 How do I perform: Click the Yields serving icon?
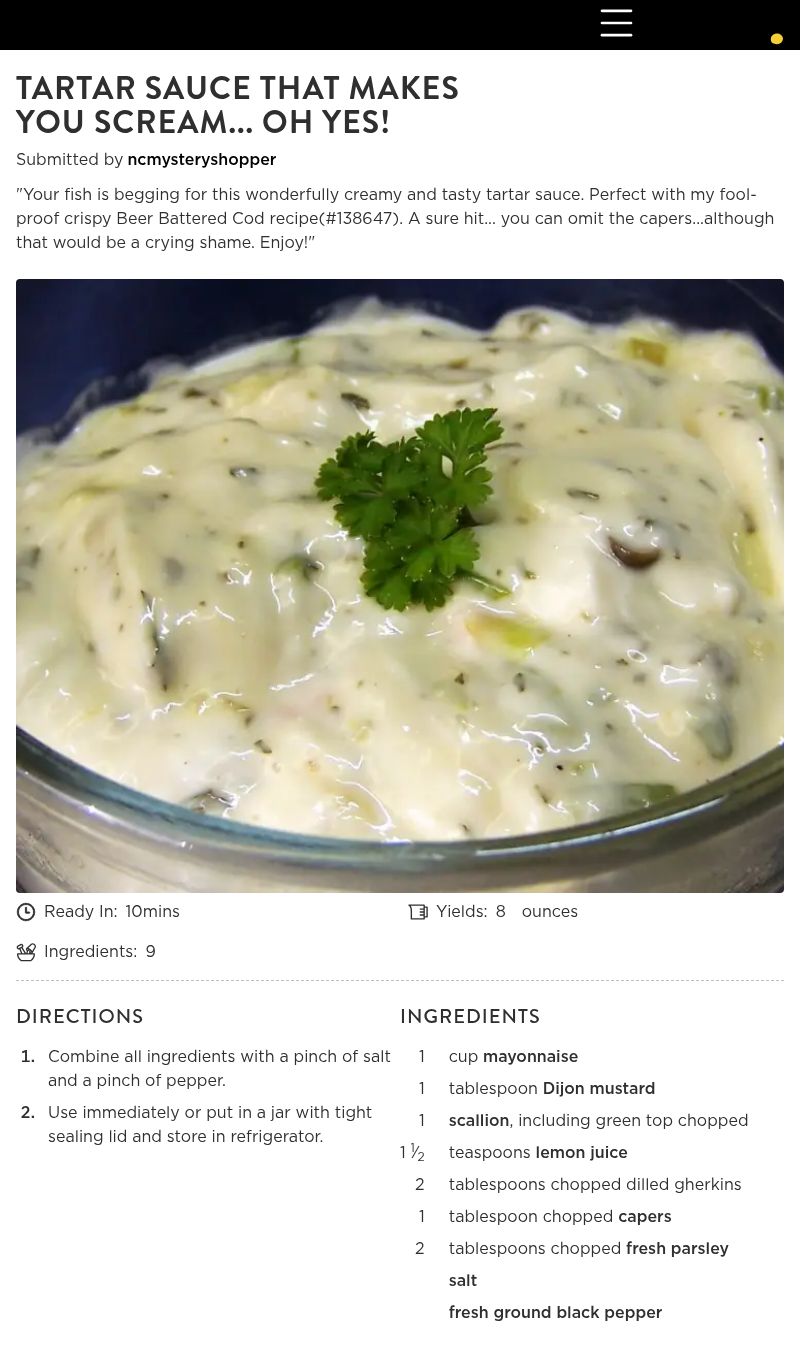(x=418, y=912)
